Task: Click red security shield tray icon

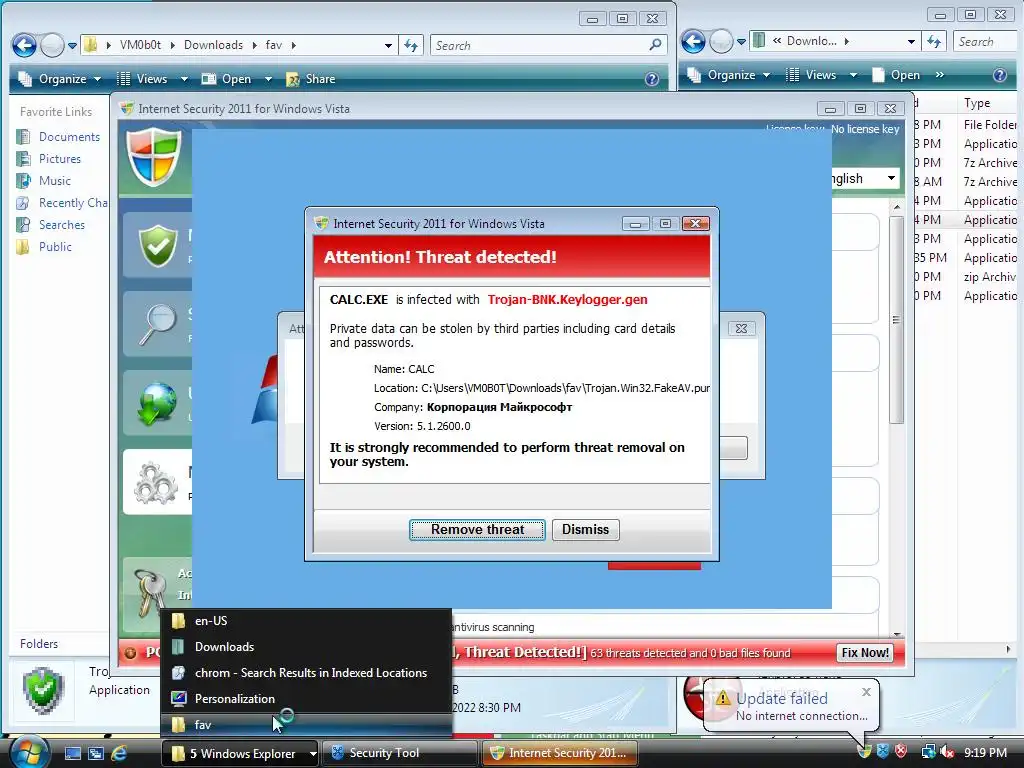Action: click(x=901, y=751)
